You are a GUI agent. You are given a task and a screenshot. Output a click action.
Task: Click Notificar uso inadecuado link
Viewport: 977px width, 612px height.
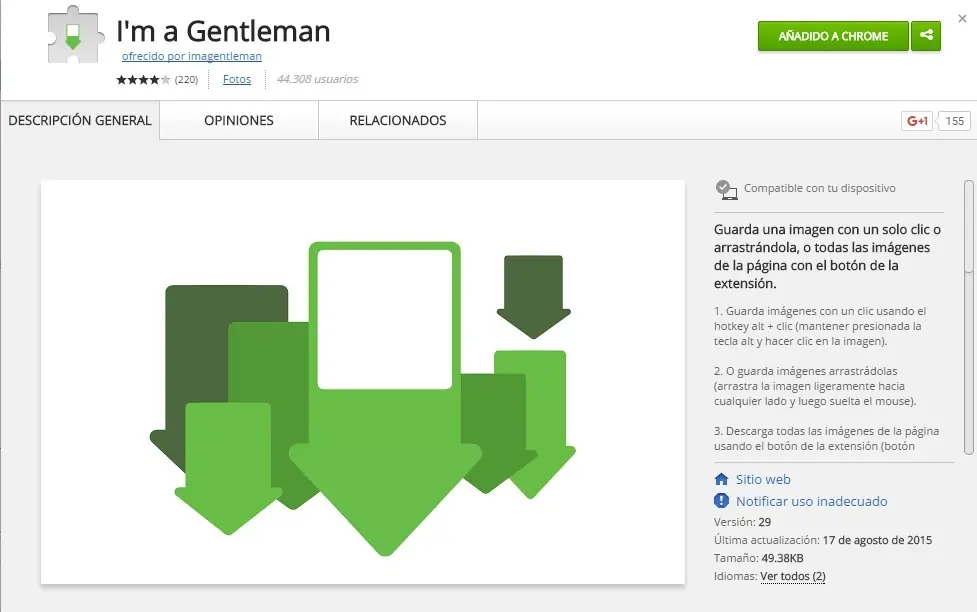811,501
